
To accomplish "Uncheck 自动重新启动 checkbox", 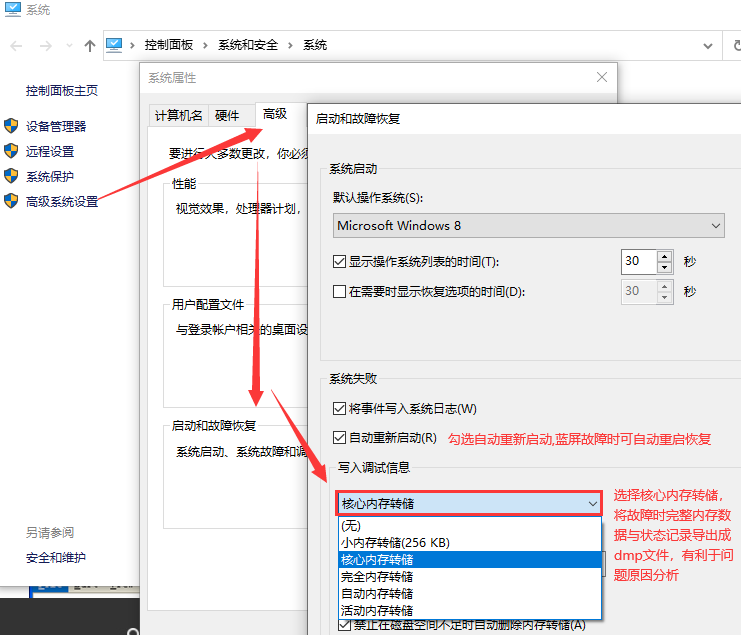I will coord(339,437).
